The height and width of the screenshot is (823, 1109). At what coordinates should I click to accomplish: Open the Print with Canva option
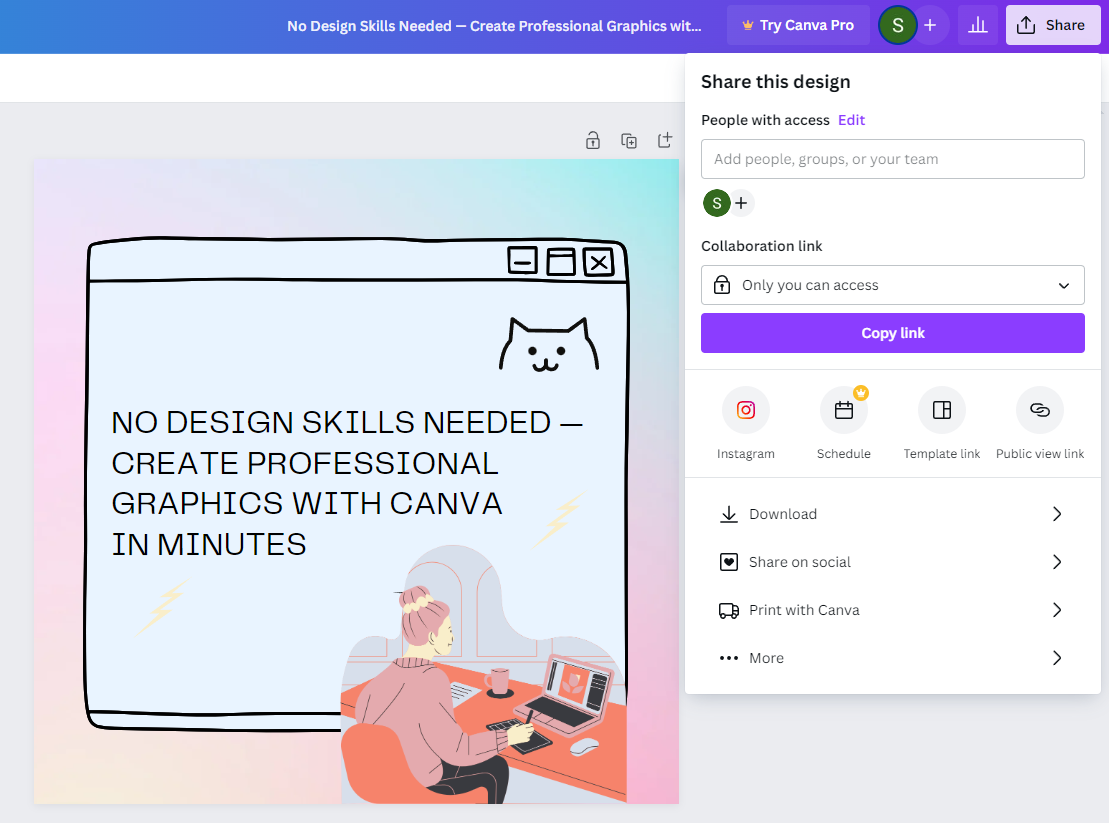[x=892, y=610]
